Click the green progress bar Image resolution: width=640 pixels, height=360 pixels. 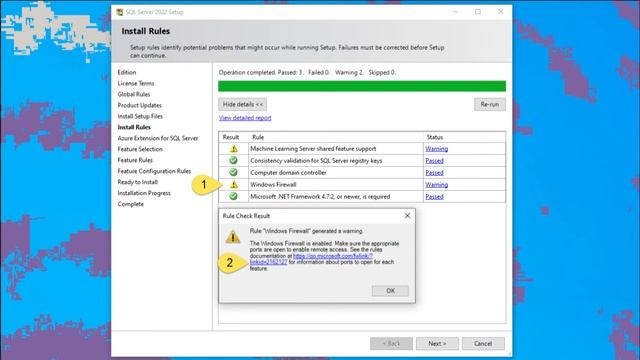[362, 86]
